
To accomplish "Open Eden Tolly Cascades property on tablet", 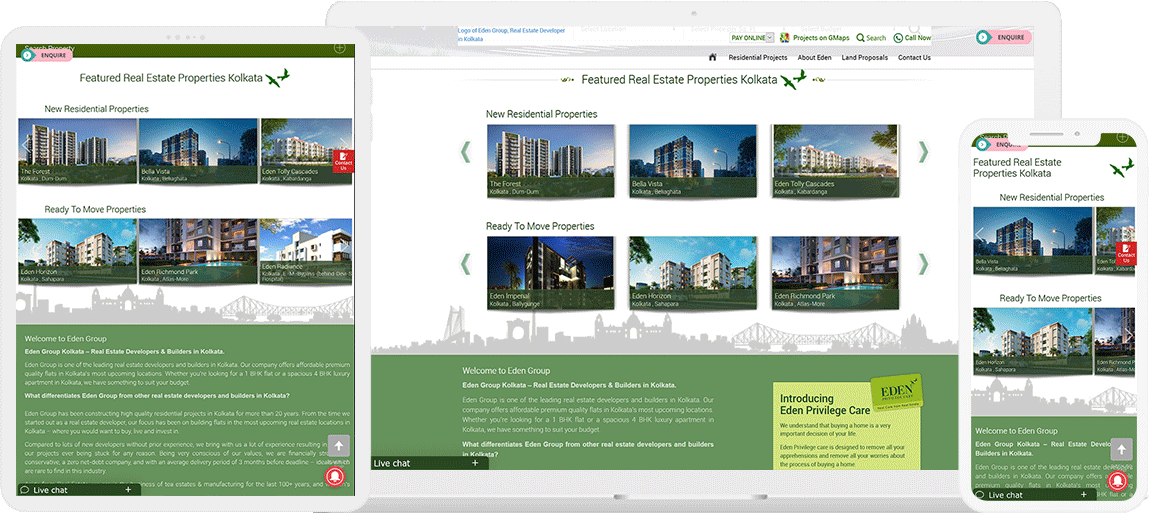I will tap(307, 150).
